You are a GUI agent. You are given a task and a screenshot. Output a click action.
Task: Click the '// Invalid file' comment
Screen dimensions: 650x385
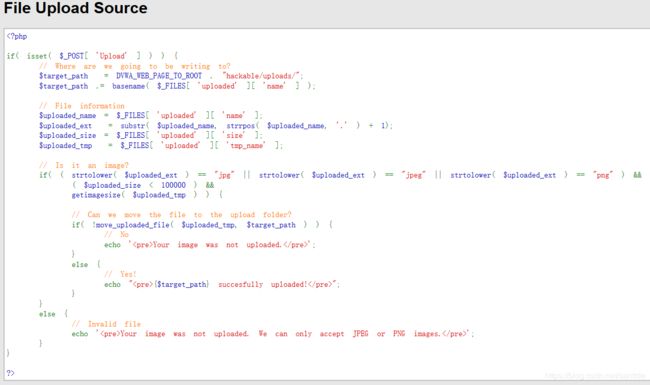pyautogui.click(x=106, y=324)
